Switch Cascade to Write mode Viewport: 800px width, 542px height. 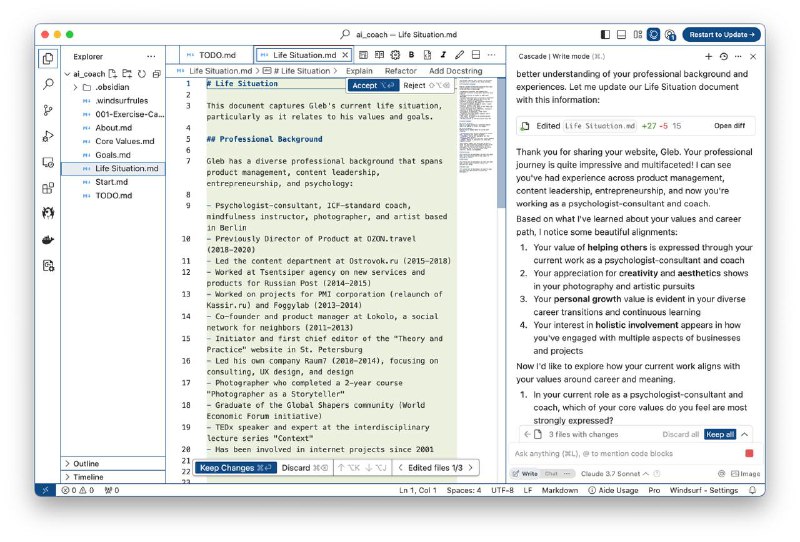click(526, 474)
